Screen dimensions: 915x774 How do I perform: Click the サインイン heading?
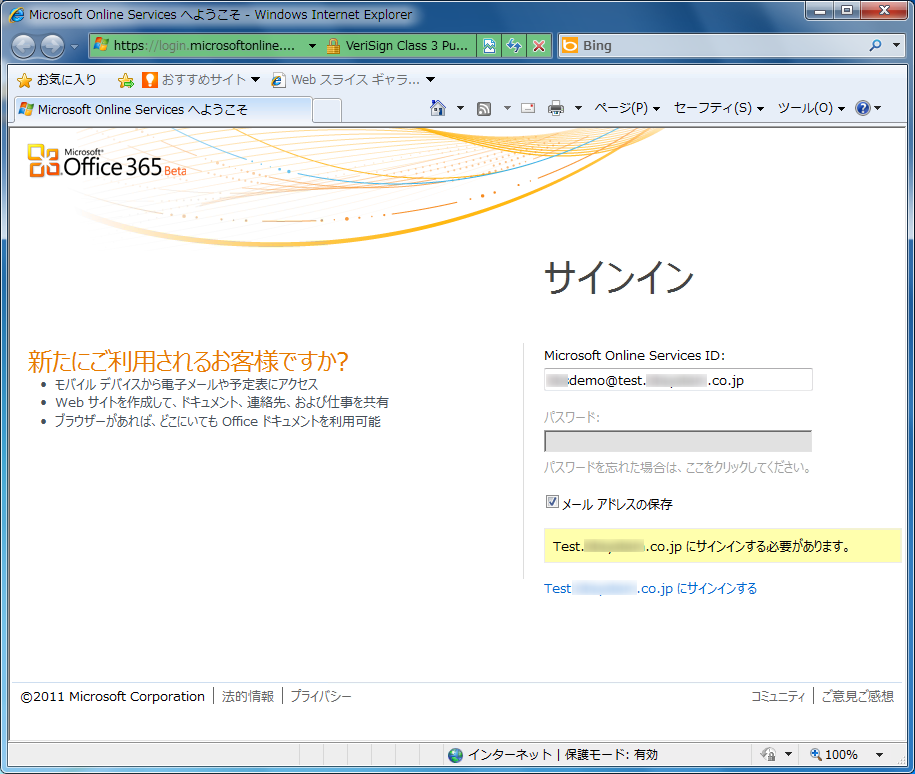click(619, 278)
